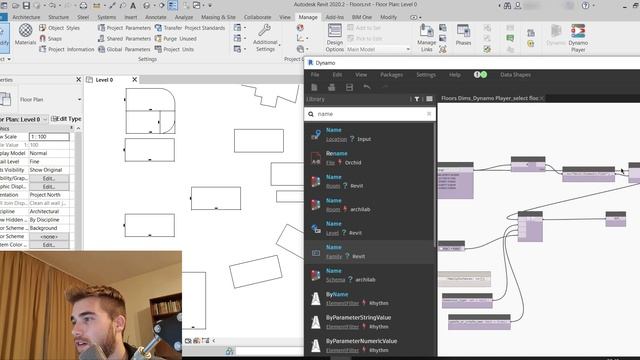The width and height of the screenshot is (640, 360).
Task: Open the Phases tool
Action: click(463, 35)
